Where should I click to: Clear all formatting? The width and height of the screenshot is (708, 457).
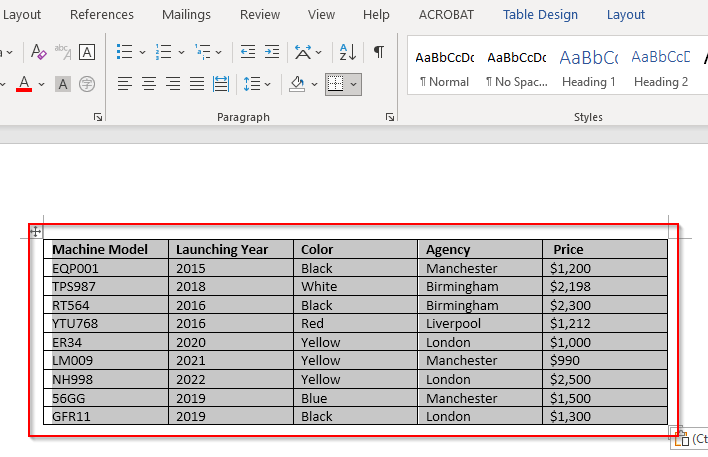(38, 52)
